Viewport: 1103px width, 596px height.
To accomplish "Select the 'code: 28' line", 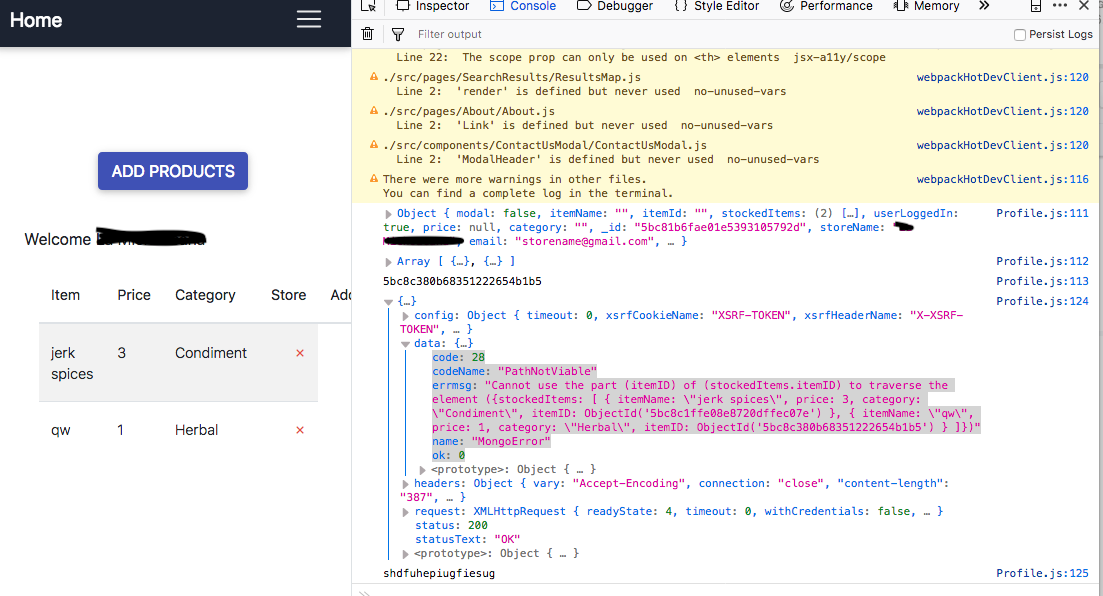I will [x=459, y=357].
